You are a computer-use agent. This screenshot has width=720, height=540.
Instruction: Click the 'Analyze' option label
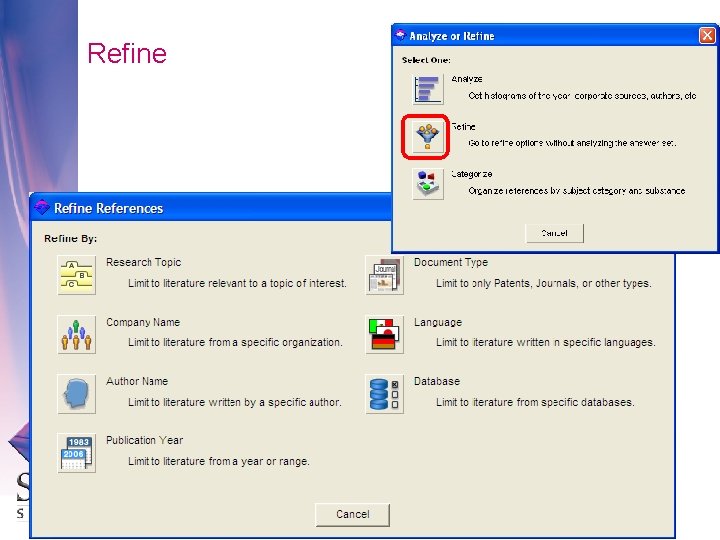(467, 79)
